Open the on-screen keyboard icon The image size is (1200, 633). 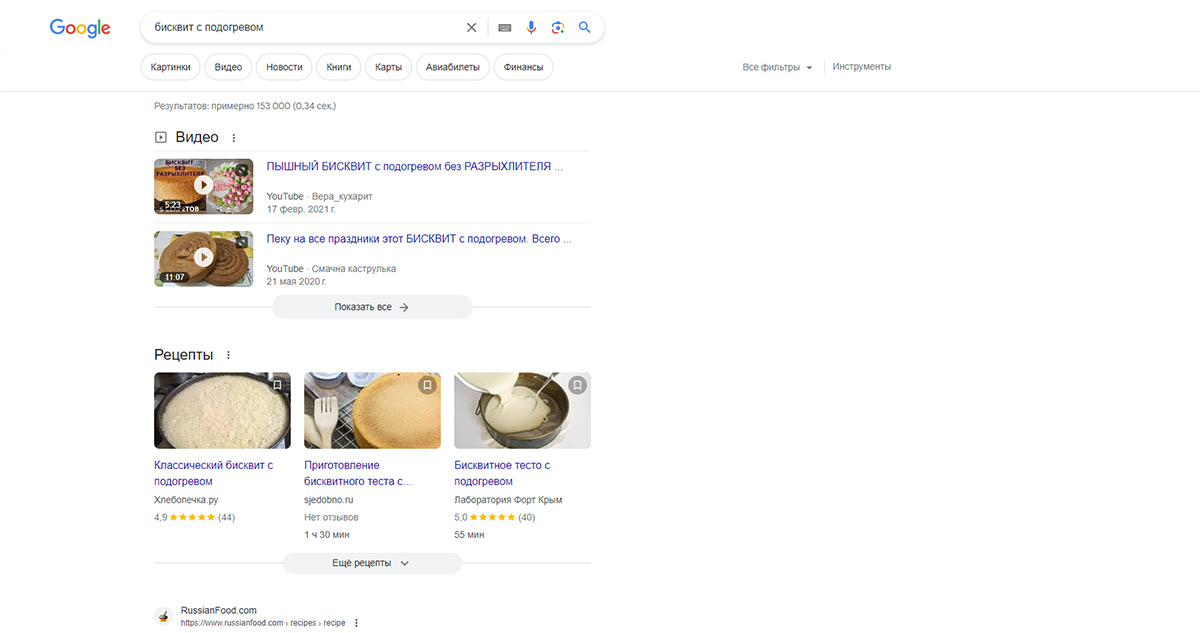coord(505,28)
